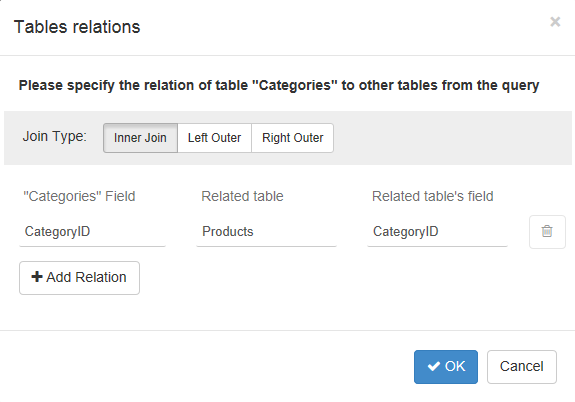The height and width of the screenshot is (402, 575).
Task: Click the bold instruction sentence text
Action: [x=279, y=85]
